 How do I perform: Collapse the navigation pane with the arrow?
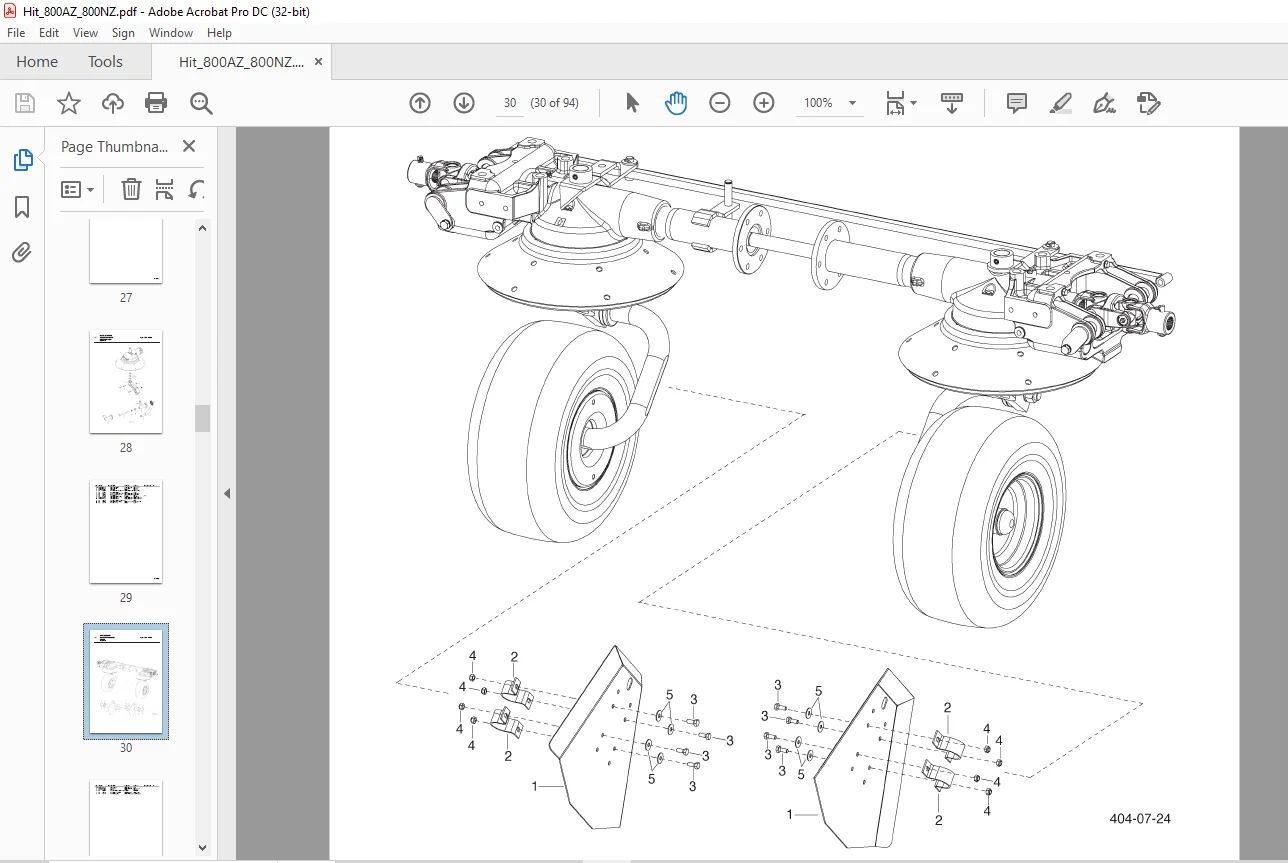[227, 494]
